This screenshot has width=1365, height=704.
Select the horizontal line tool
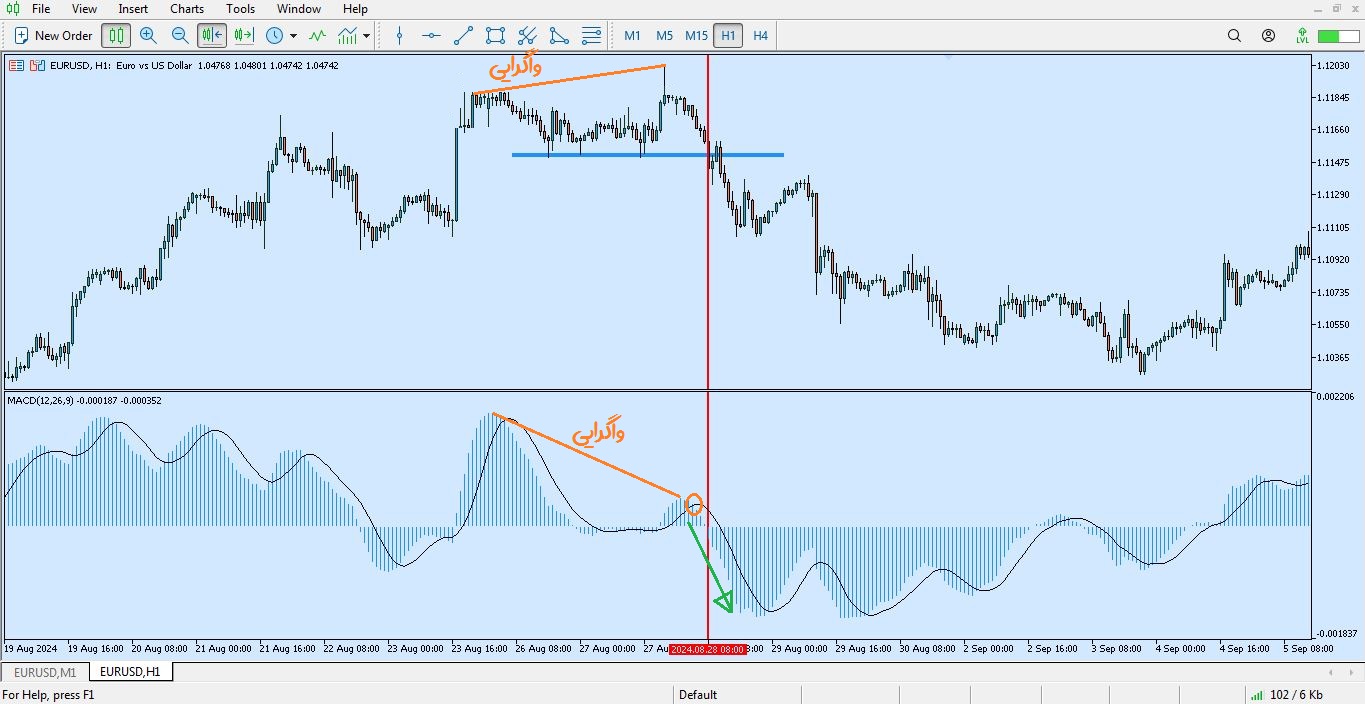coord(431,36)
